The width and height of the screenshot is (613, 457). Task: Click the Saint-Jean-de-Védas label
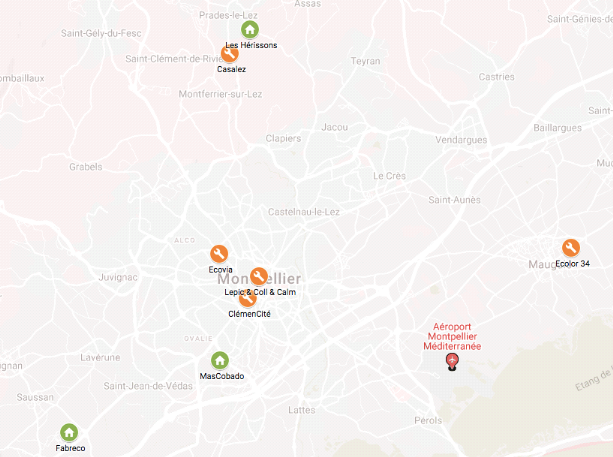point(148,386)
